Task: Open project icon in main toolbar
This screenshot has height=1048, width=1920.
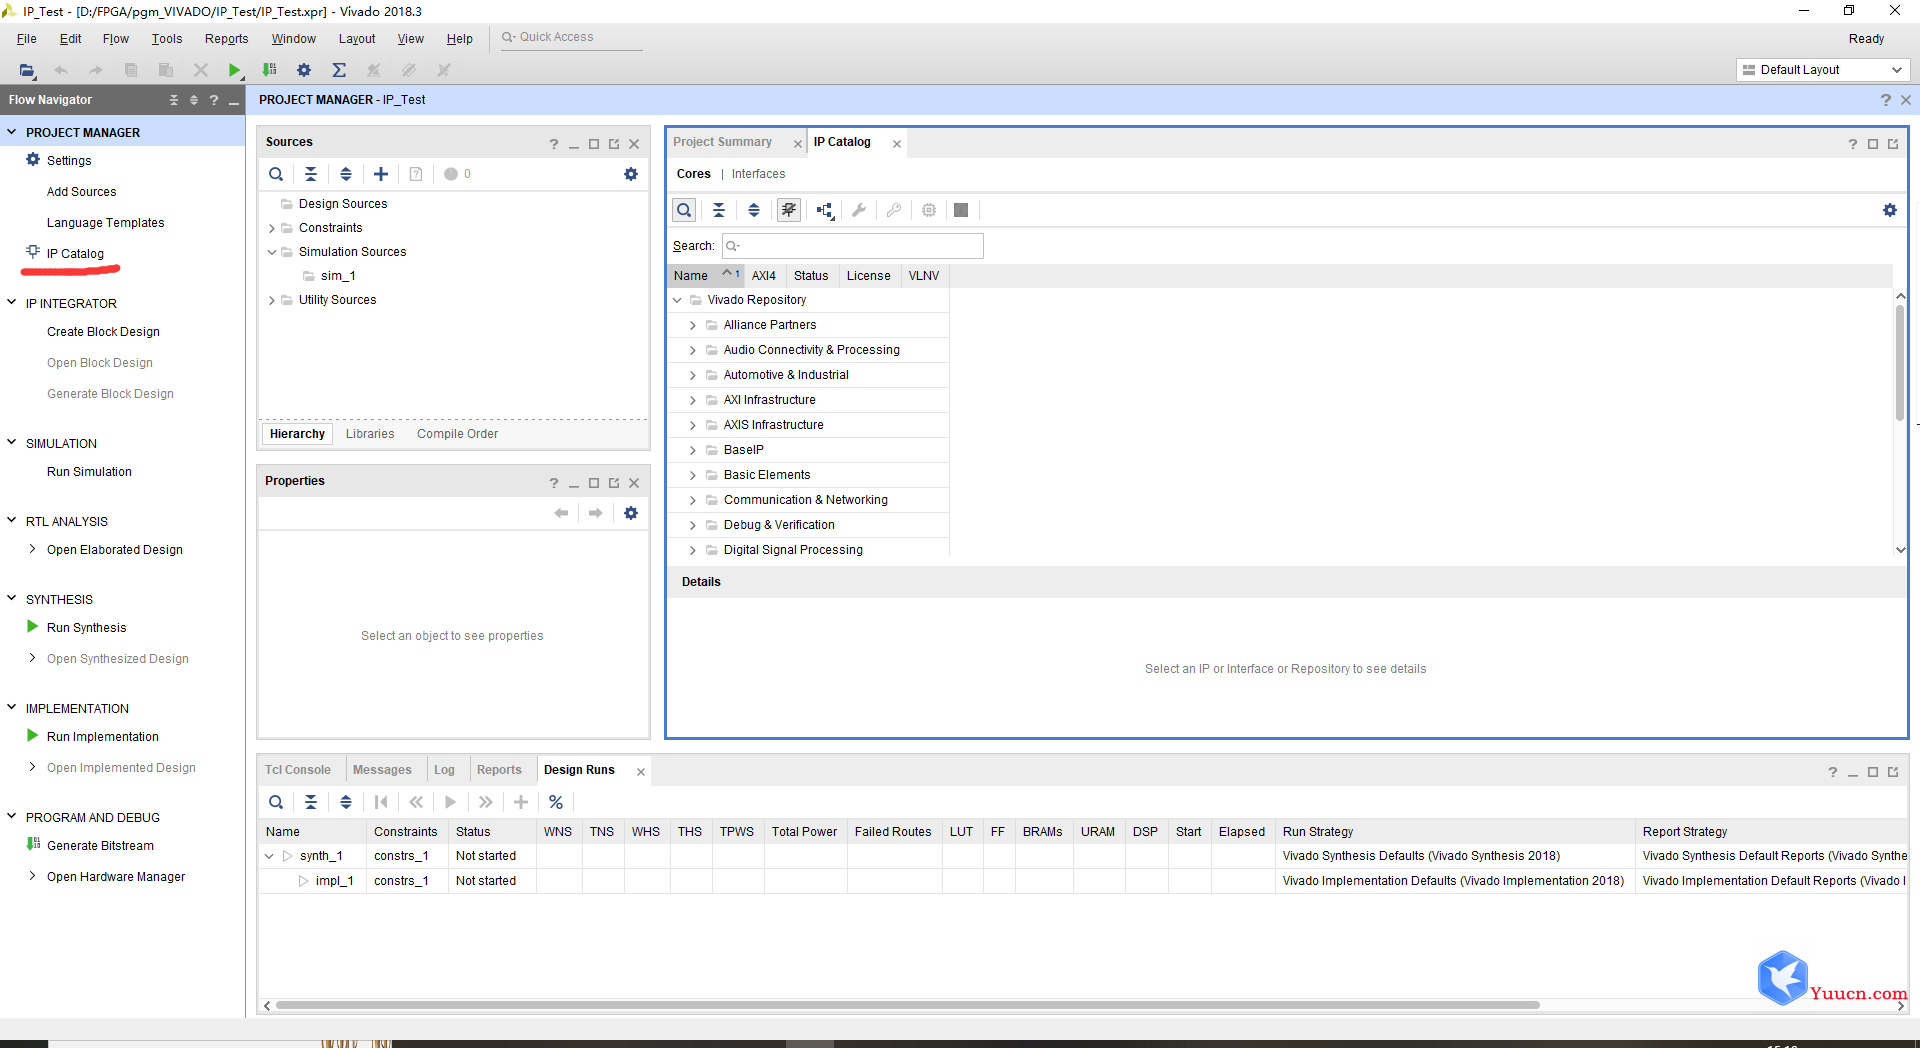Action: 27,70
